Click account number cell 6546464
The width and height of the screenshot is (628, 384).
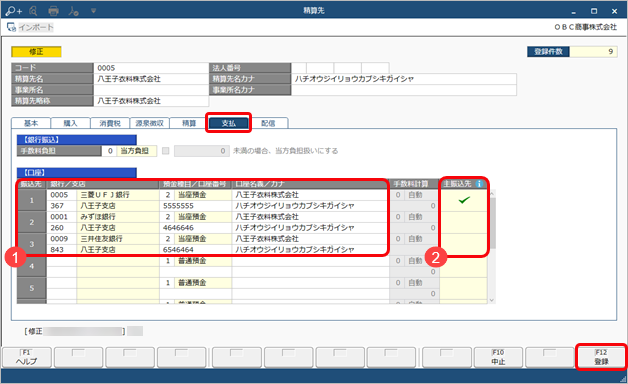pyautogui.click(x=195, y=250)
